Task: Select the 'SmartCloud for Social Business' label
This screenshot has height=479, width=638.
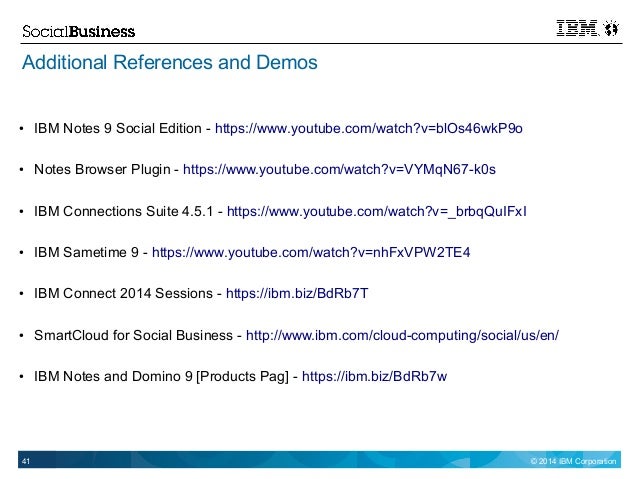Action: (133, 335)
